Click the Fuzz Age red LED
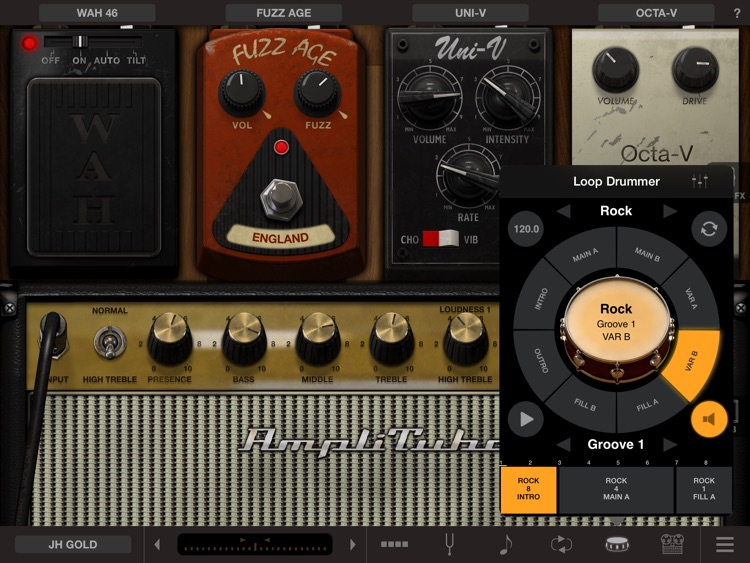The image size is (750, 563). pyautogui.click(x=281, y=147)
